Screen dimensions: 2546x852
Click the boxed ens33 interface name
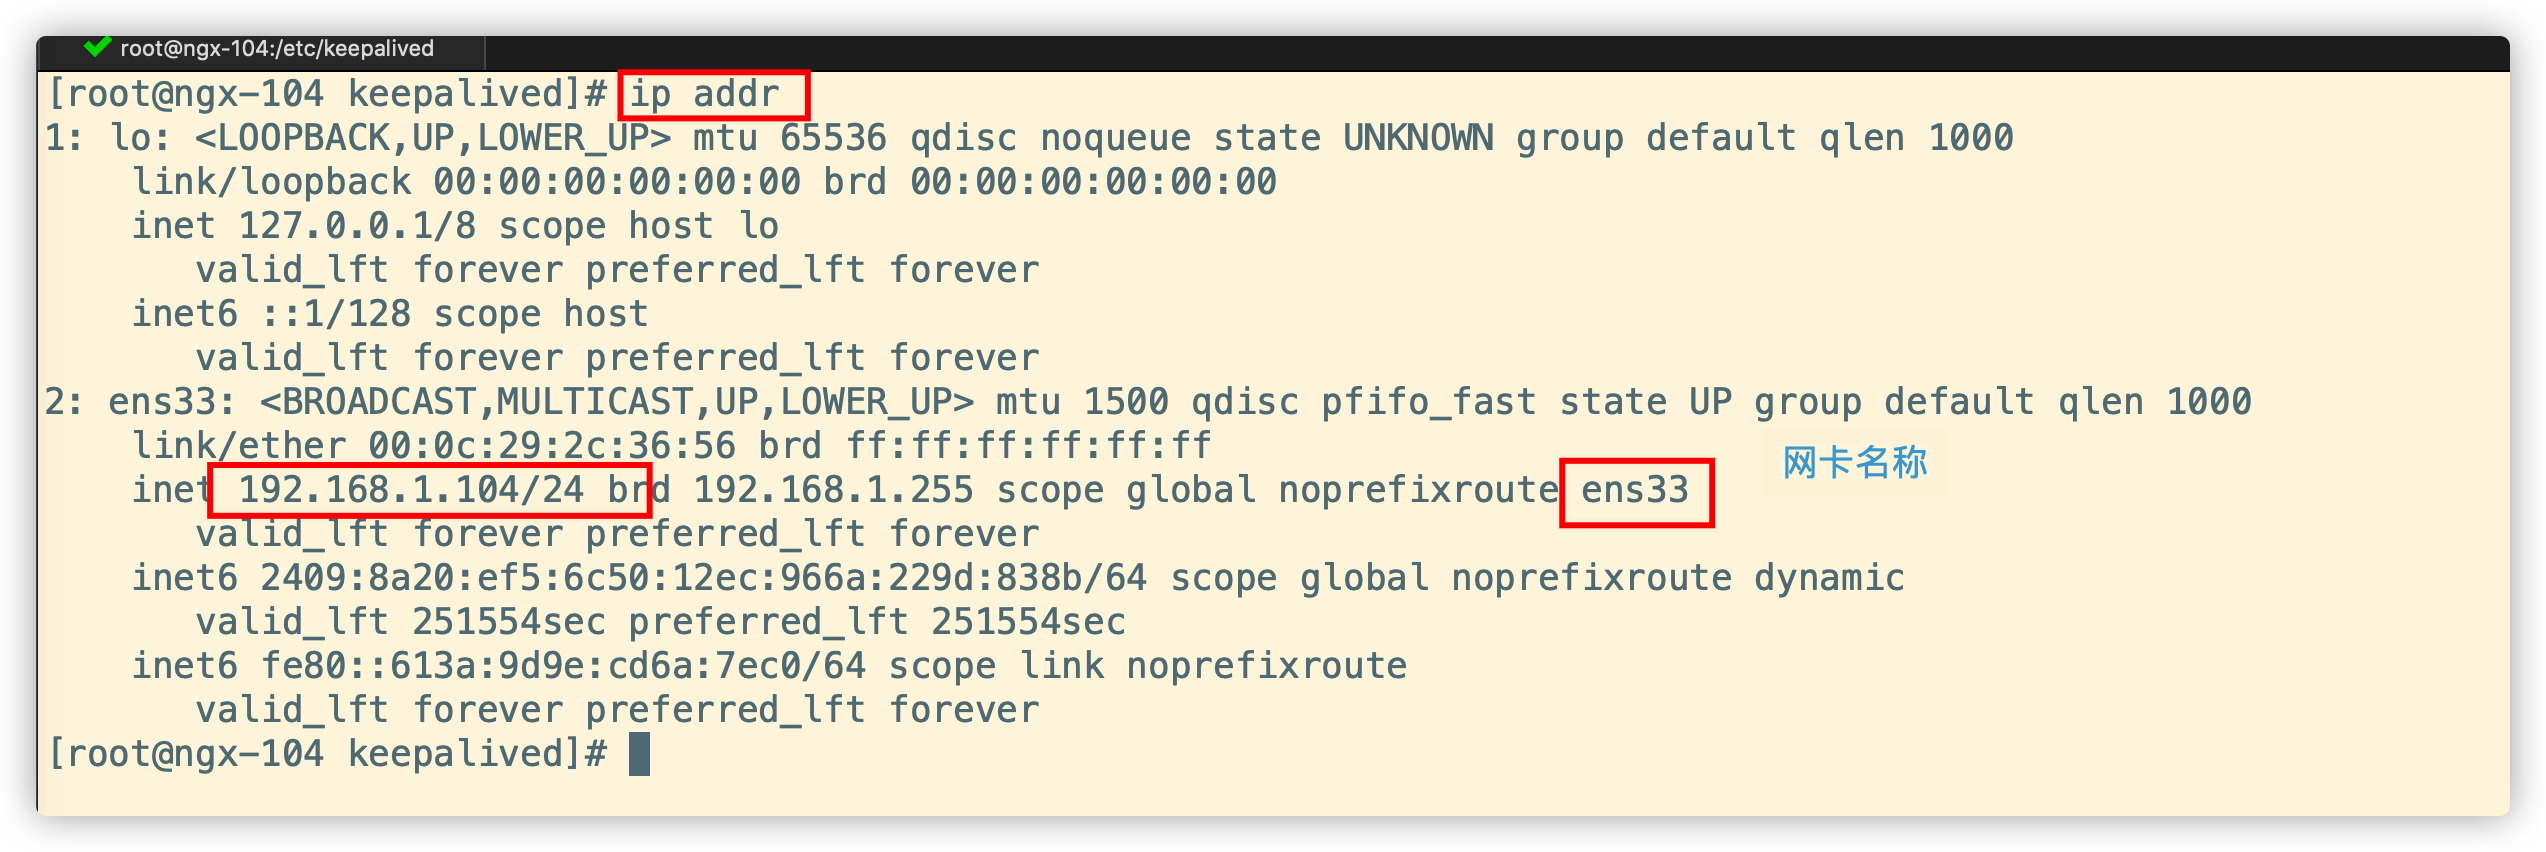coord(1636,491)
